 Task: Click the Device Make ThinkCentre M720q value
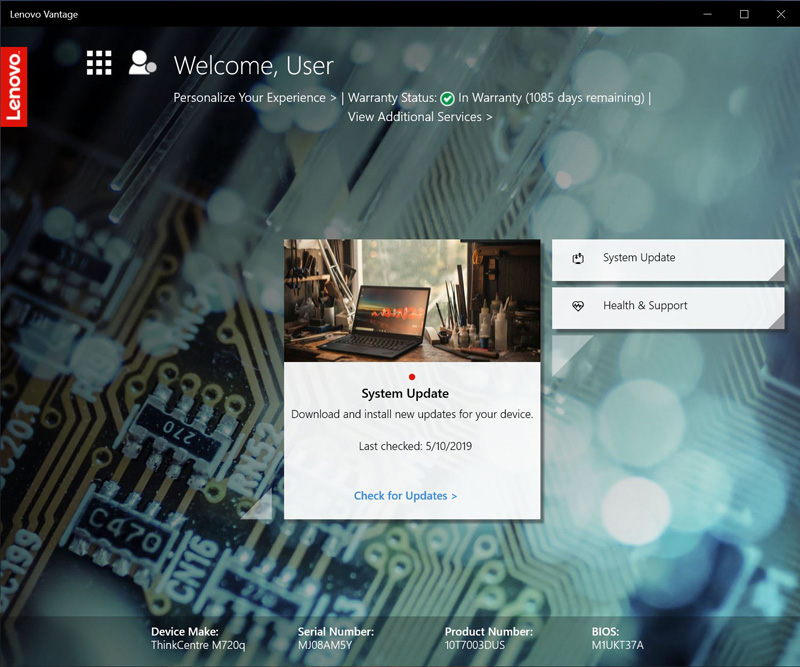[198, 645]
